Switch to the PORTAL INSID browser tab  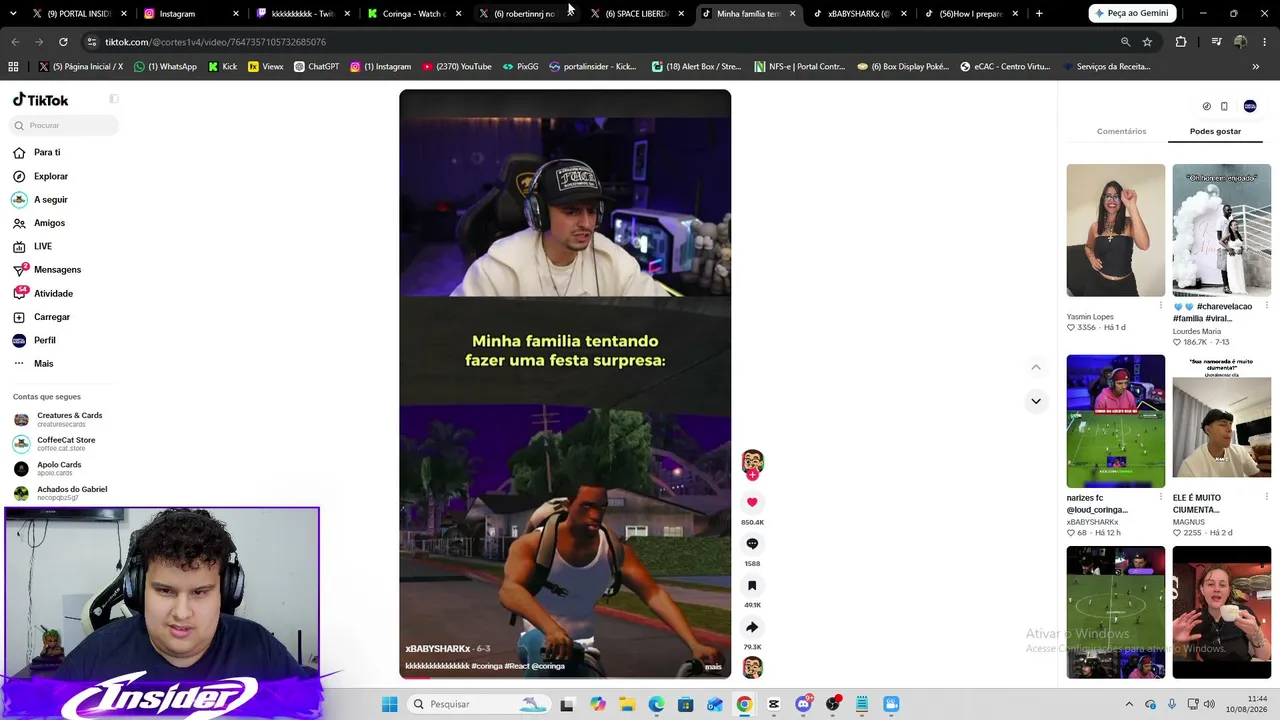click(x=79, y=14)
